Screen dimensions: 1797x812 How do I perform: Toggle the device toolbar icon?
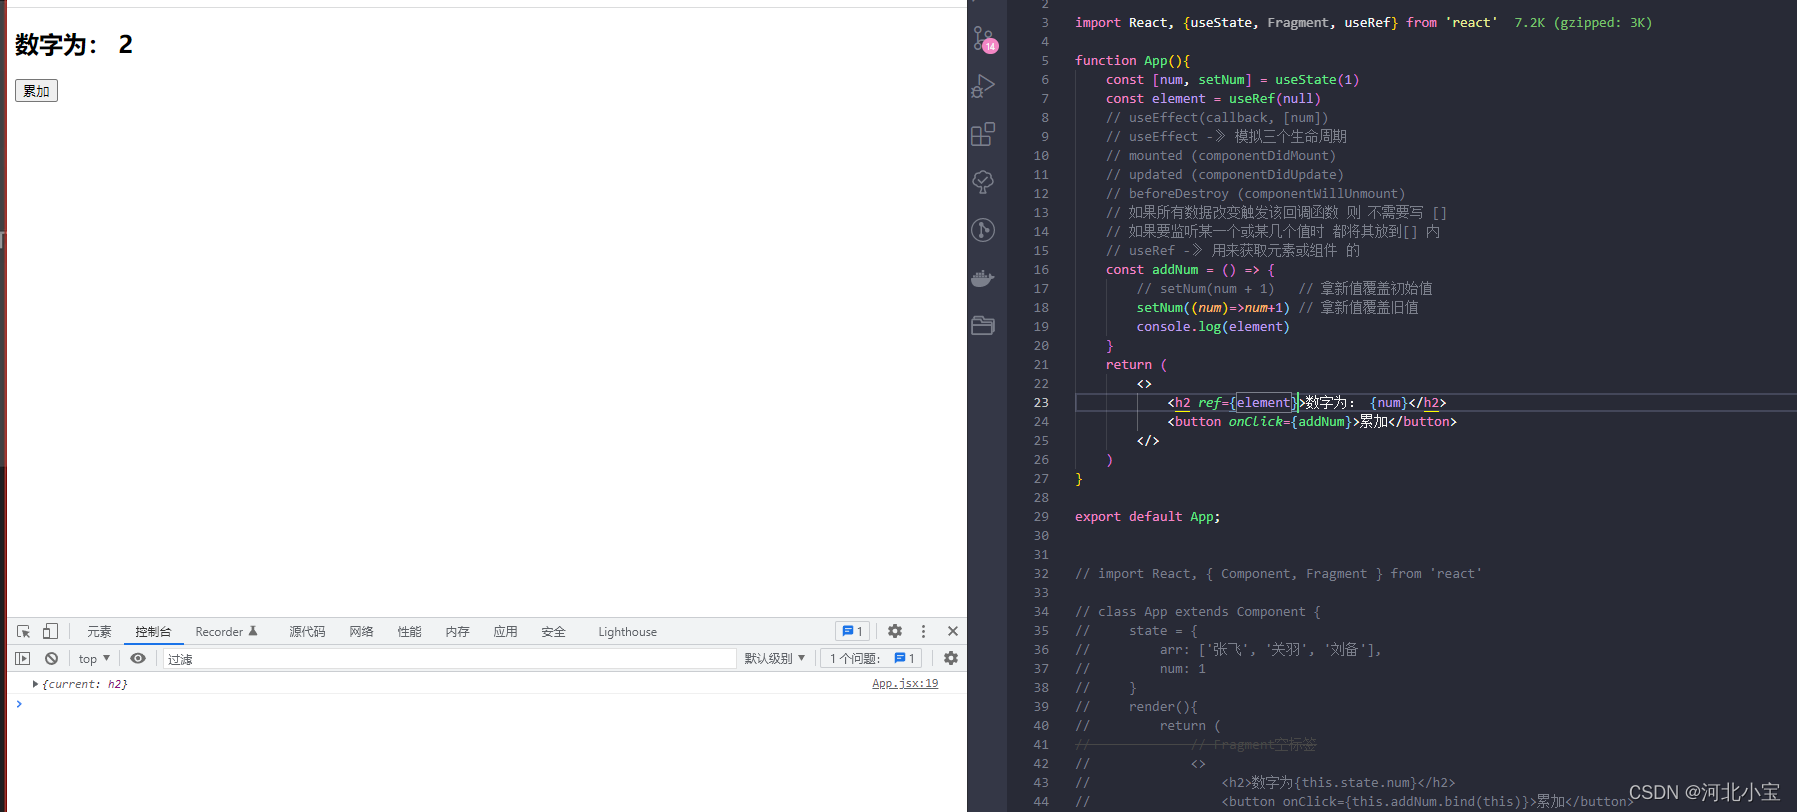point(50,631)
